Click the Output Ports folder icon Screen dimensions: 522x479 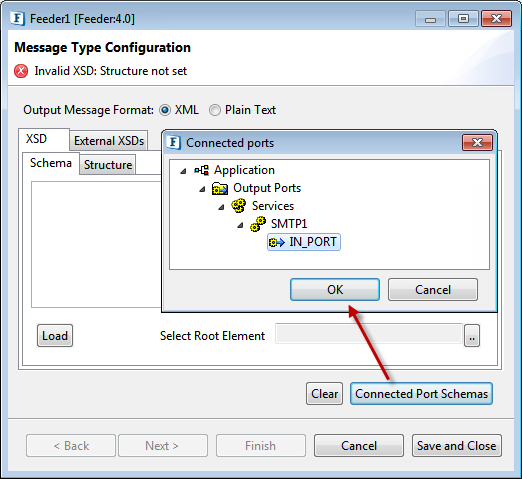(x=220, y=188)
